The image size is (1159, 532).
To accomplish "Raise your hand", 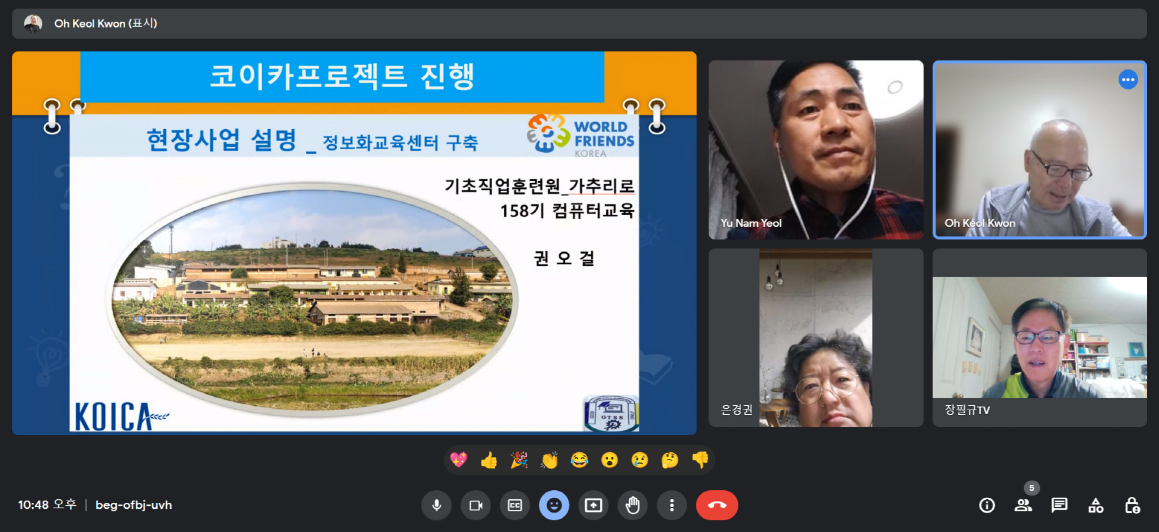I will (632, 505).
